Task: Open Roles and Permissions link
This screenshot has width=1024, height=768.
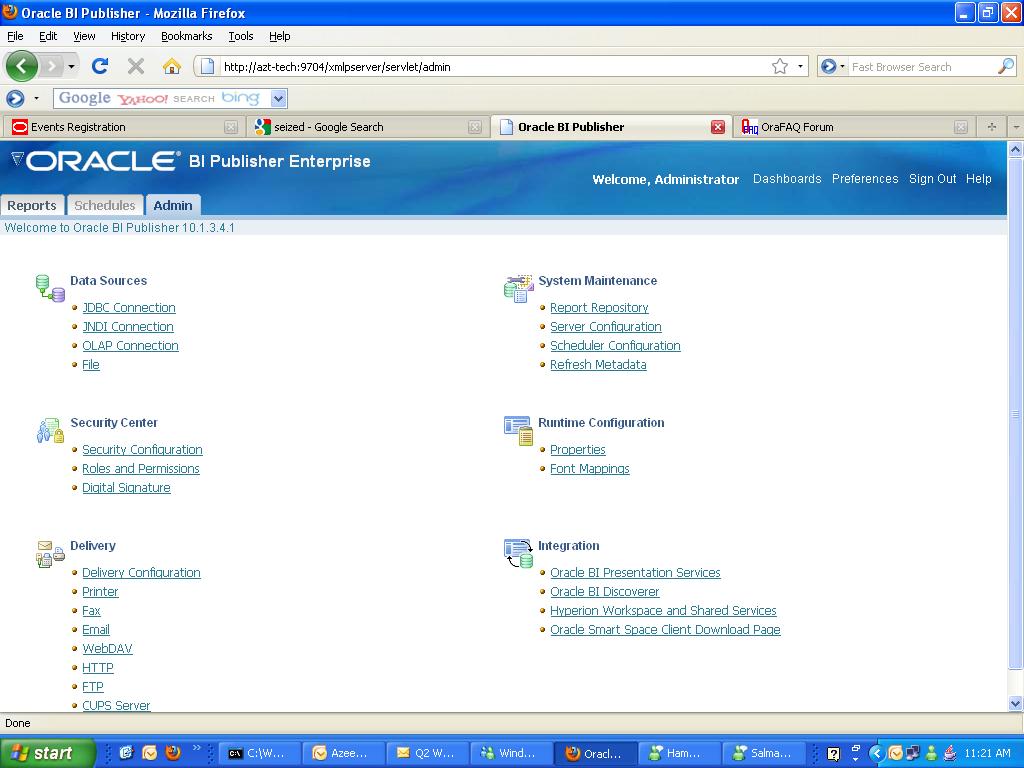Action: pos(141,468)
